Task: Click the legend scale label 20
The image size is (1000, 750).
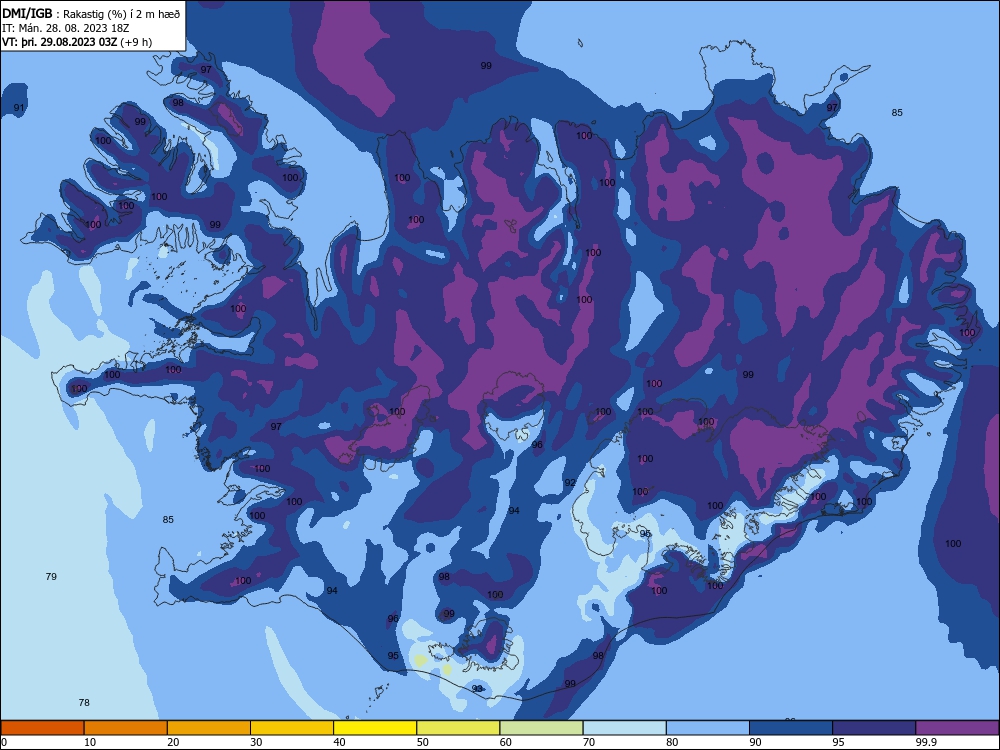Action: click(x=173, y=742)
